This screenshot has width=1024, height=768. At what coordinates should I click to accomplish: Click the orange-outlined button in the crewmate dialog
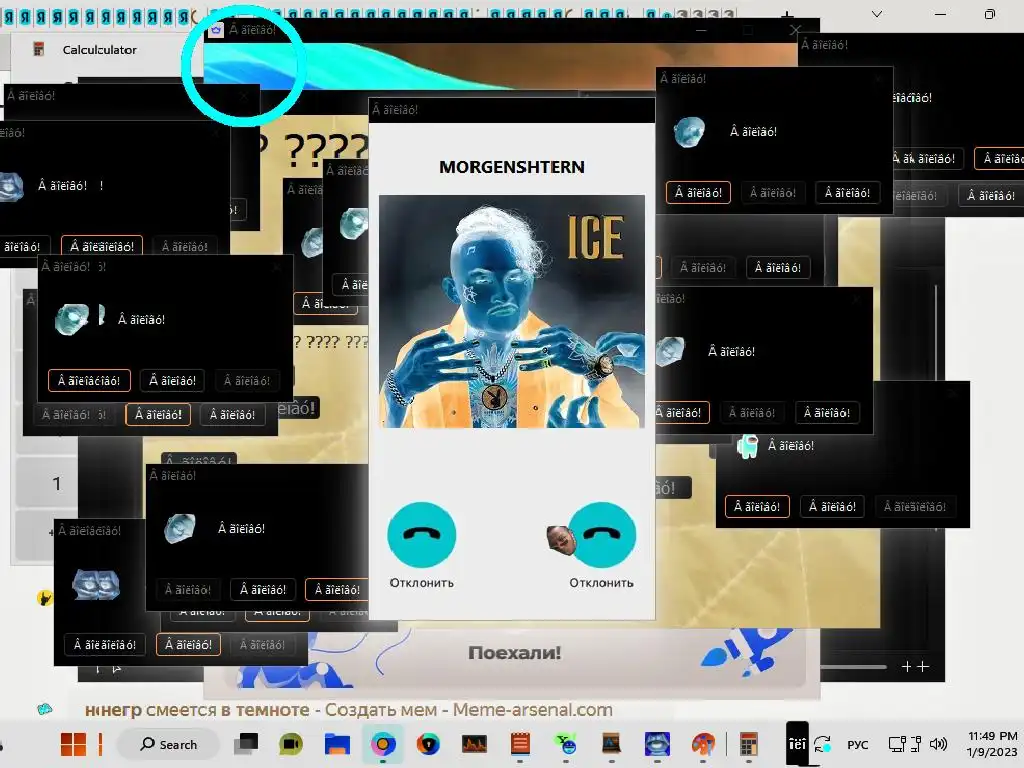pos(757,506)
